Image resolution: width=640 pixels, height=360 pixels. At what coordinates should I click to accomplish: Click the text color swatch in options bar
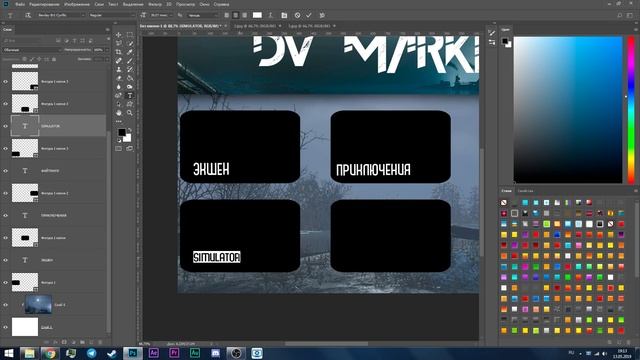[257, 15]
